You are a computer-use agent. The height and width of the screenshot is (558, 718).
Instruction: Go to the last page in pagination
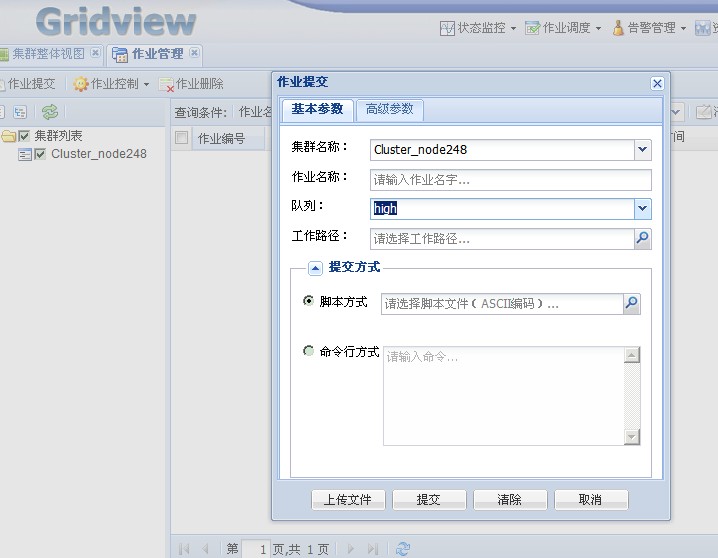(x=373, y=548)
